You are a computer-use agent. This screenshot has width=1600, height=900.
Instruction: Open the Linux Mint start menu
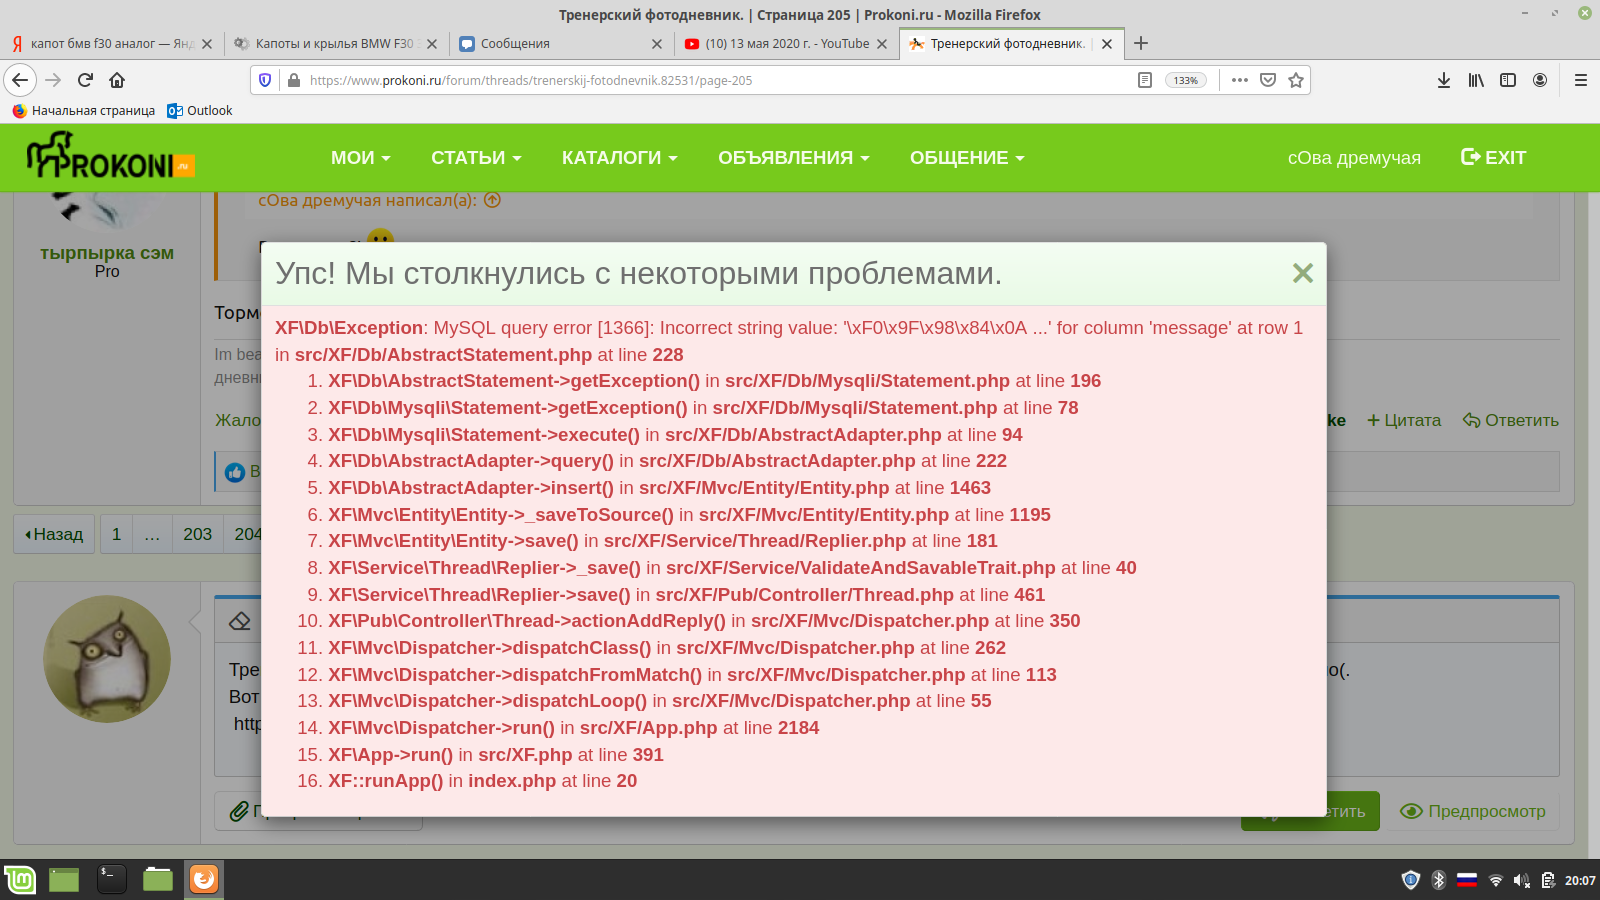point(20,880)
